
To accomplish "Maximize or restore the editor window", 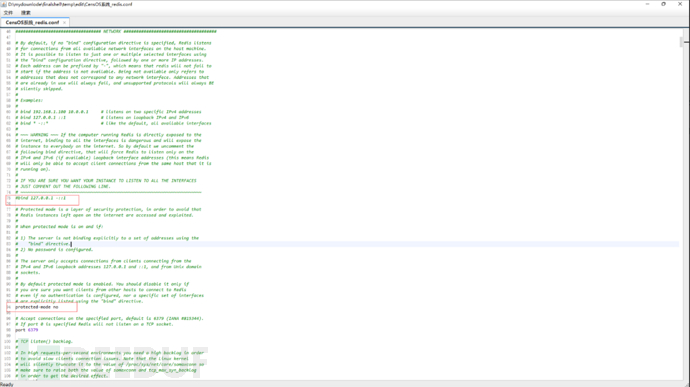I will click(x=664, y=4).
